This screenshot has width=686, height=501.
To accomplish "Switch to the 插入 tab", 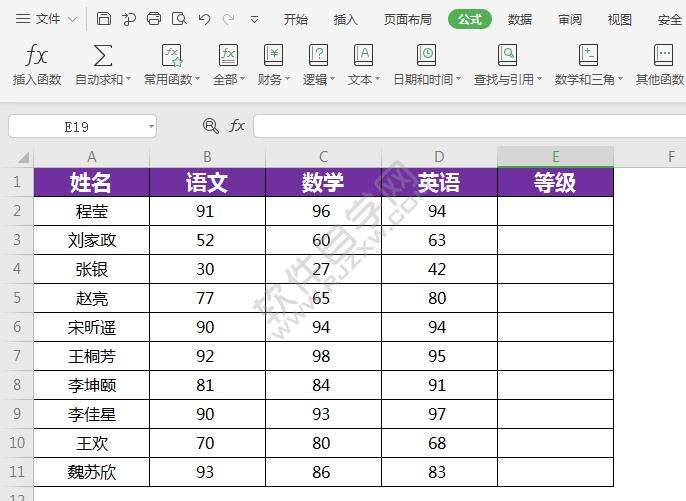I will 346,19.
